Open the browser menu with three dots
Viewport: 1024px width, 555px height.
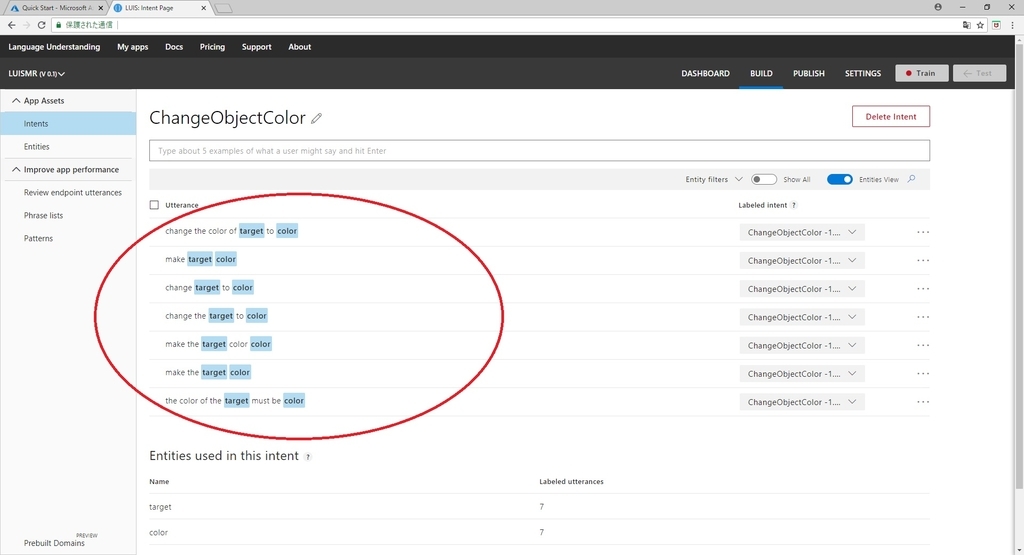point(1012,25)
